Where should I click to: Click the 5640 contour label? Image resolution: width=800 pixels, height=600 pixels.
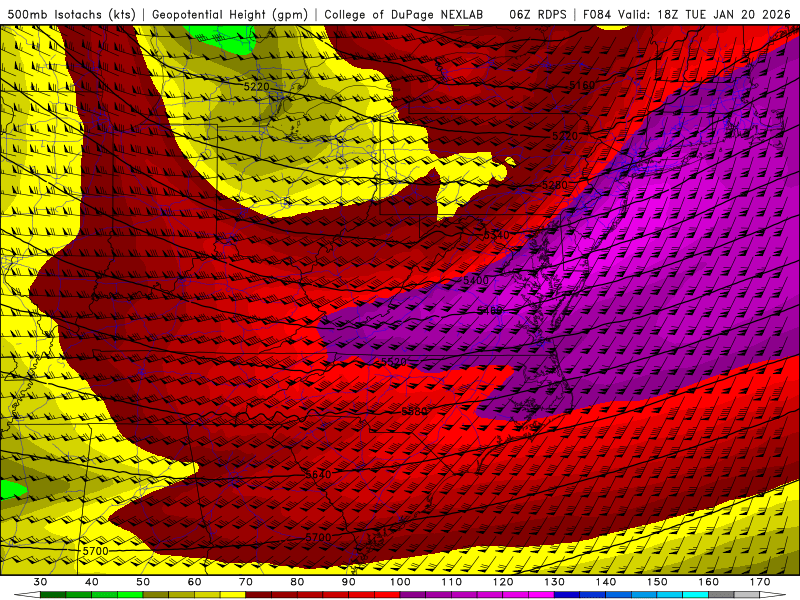(x=318, y=474)
